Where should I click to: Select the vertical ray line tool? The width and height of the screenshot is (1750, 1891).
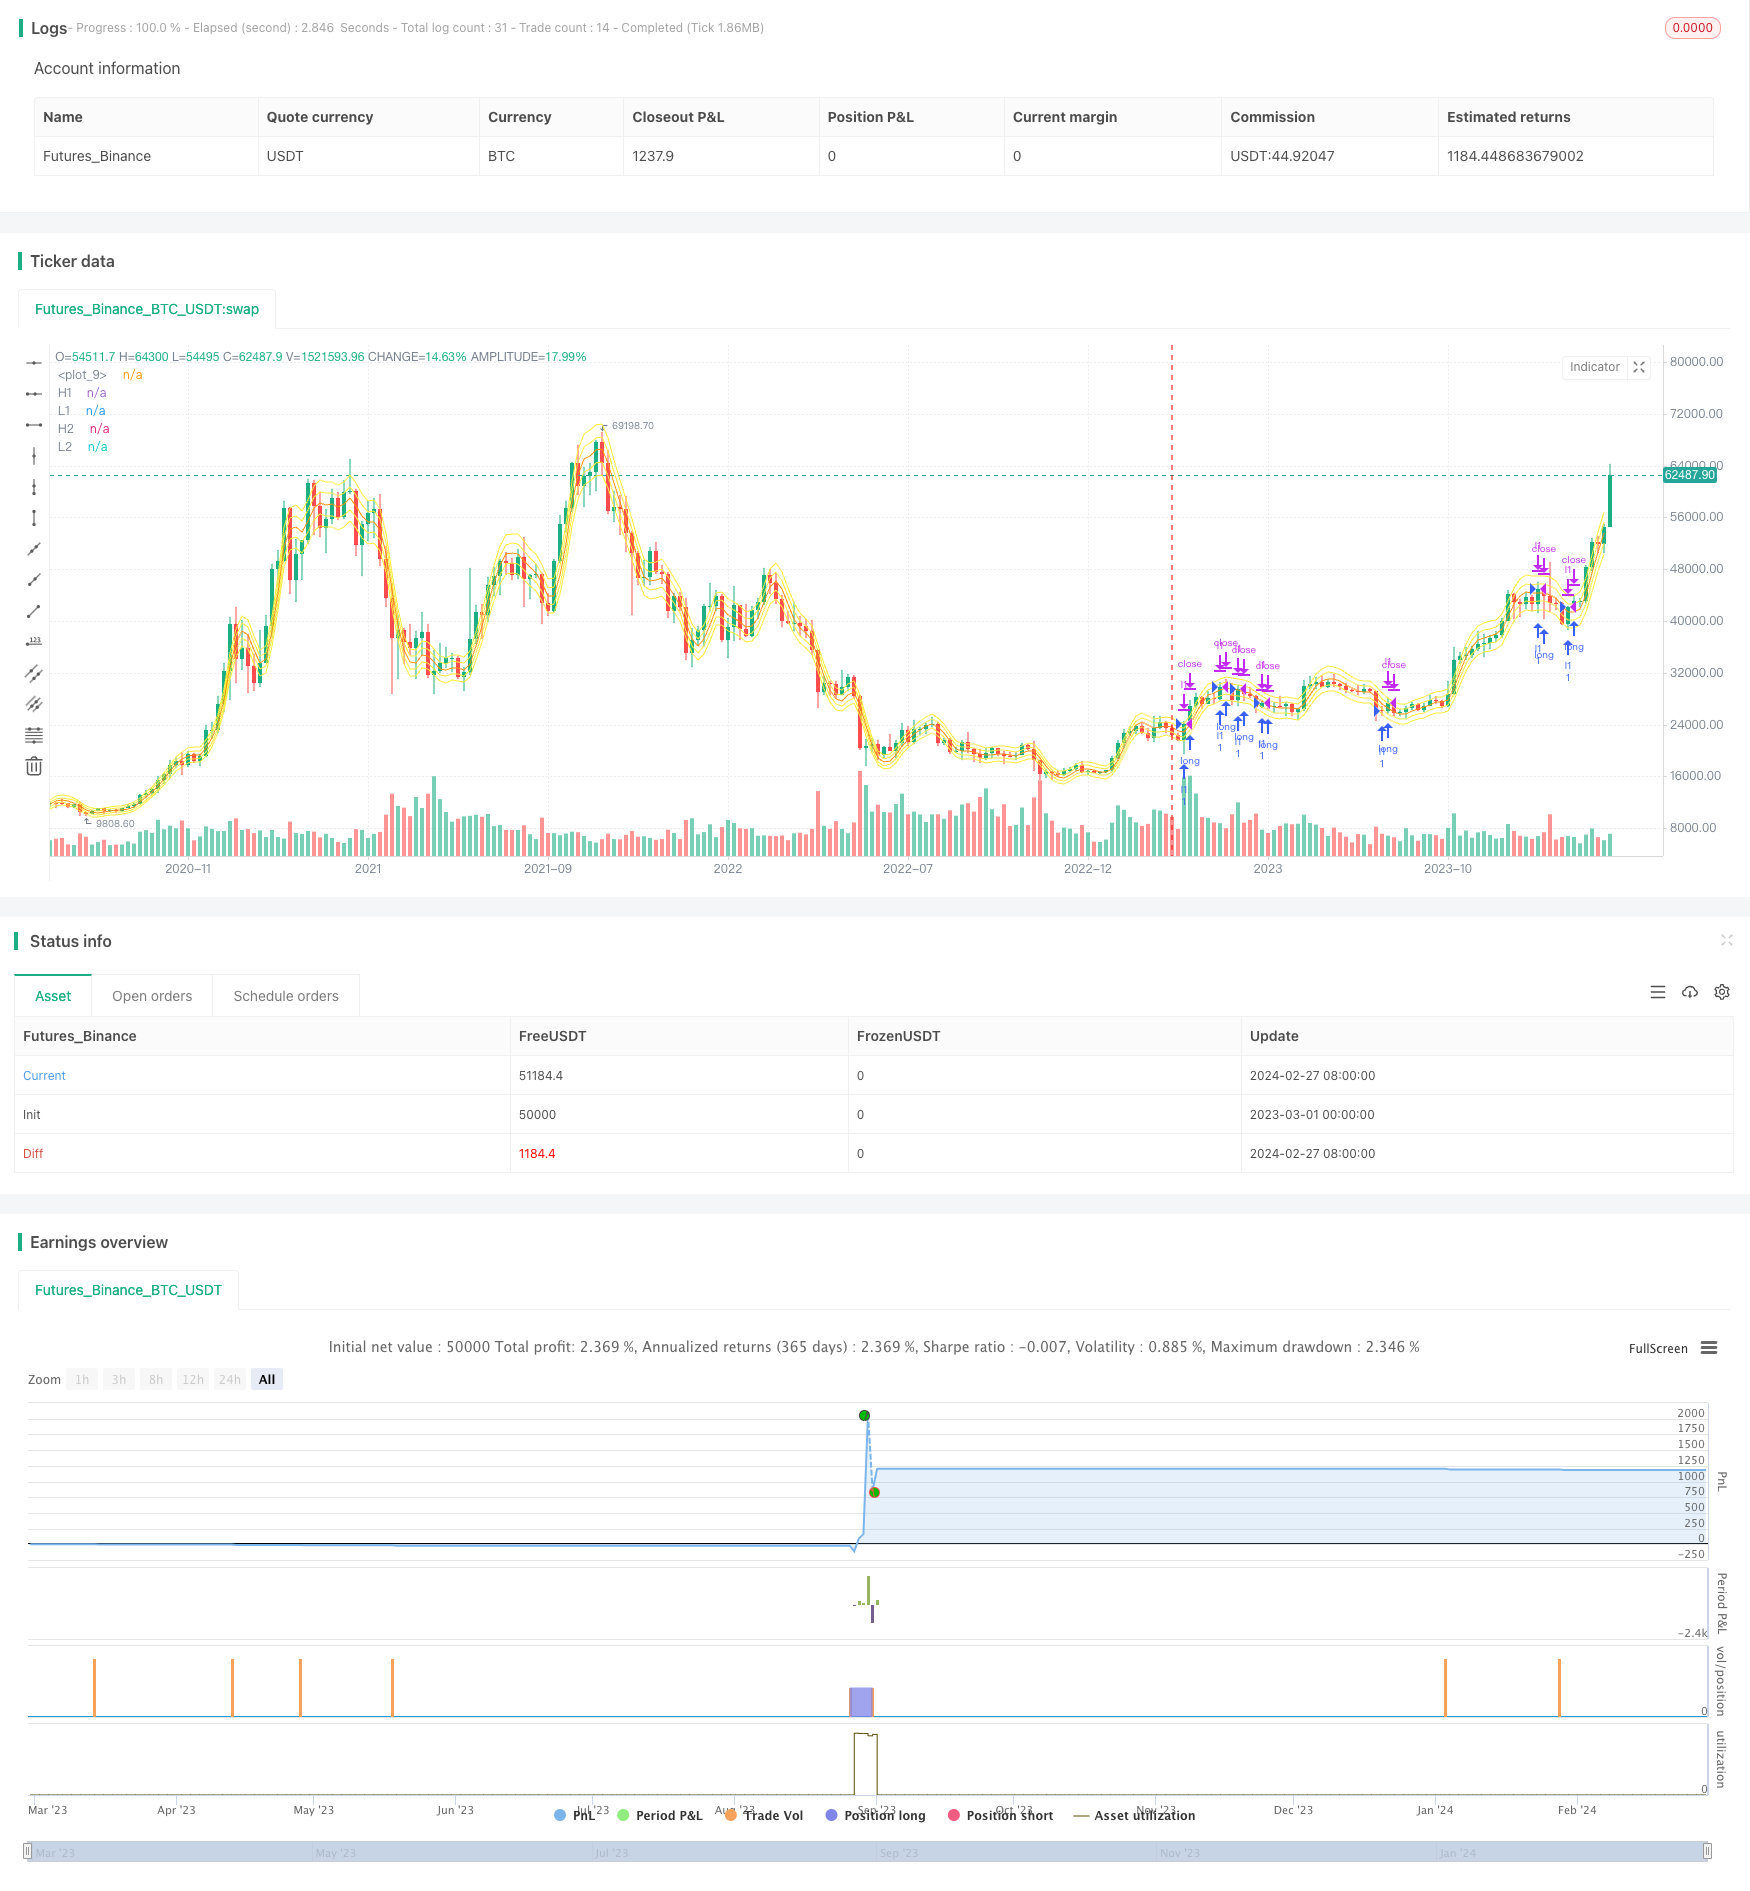click(34, 487)
